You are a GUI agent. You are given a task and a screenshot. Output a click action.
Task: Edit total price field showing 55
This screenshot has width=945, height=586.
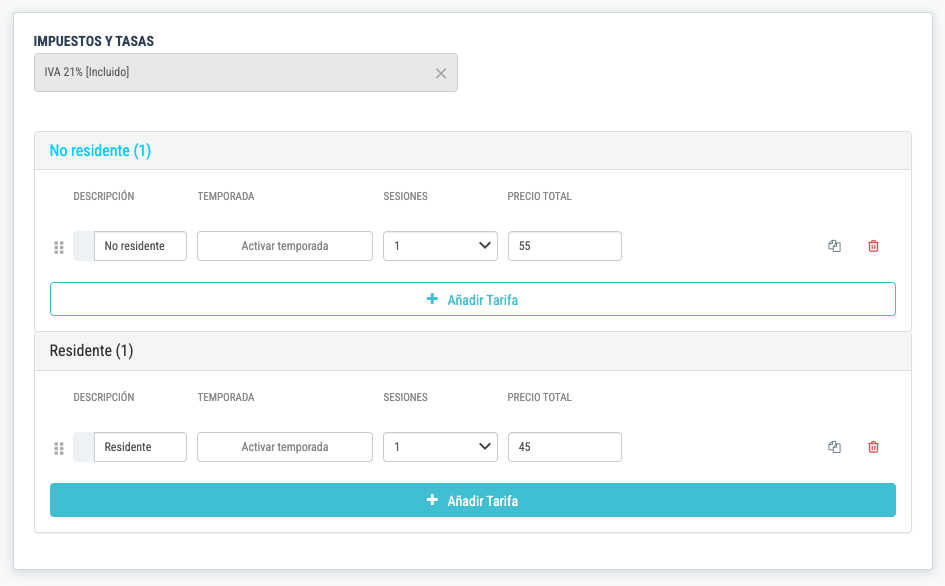(565, 246)
